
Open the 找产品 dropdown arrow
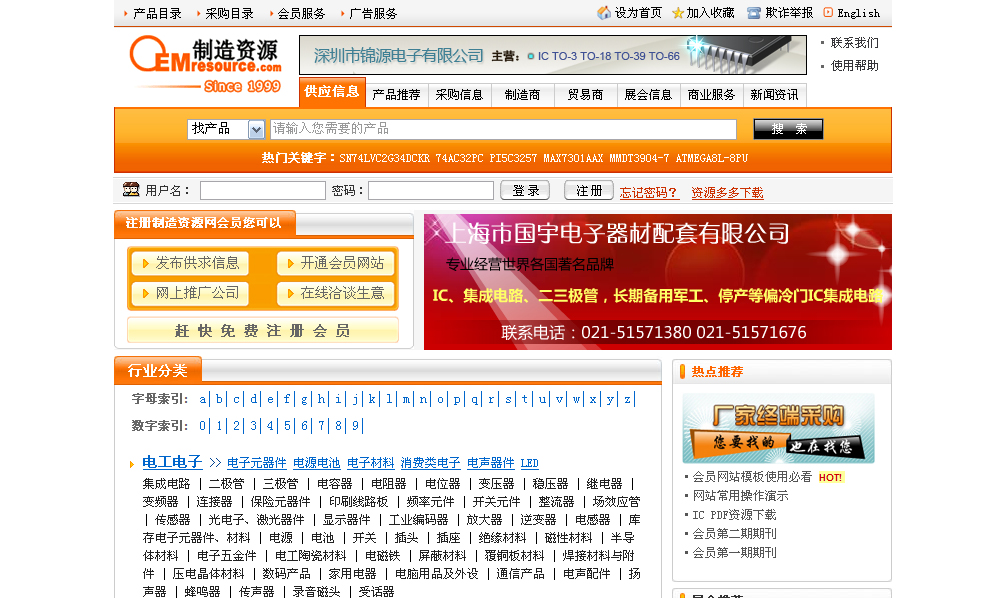(x=256, y=129)
